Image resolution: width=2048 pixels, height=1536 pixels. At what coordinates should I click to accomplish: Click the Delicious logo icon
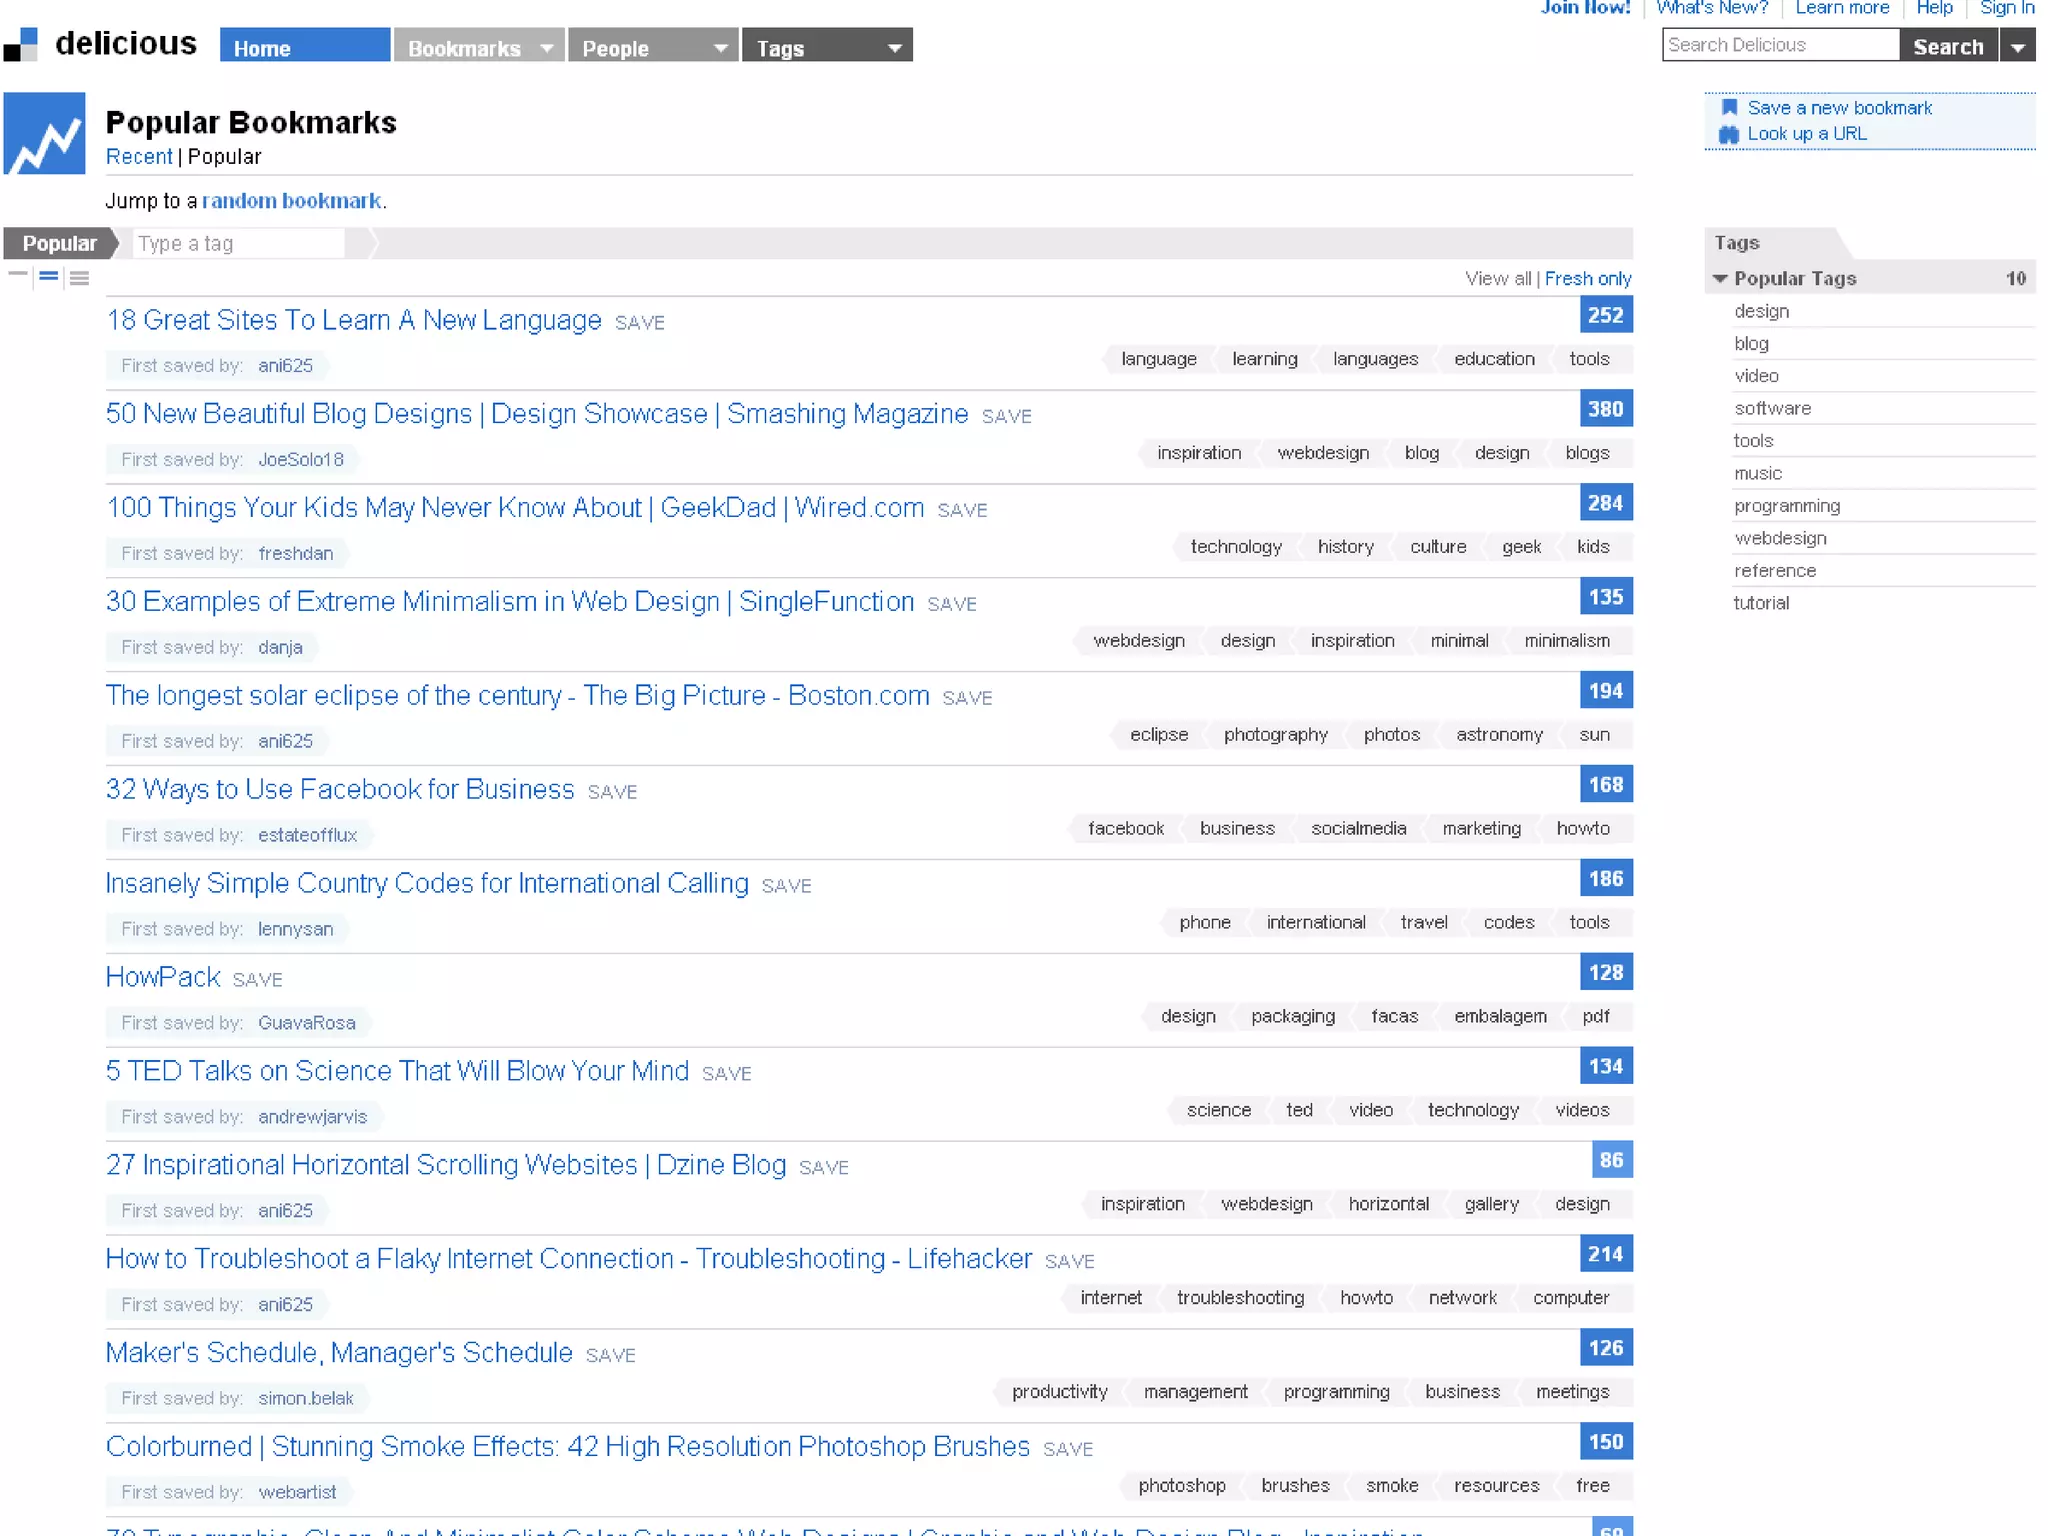click(x=21, y=45)
